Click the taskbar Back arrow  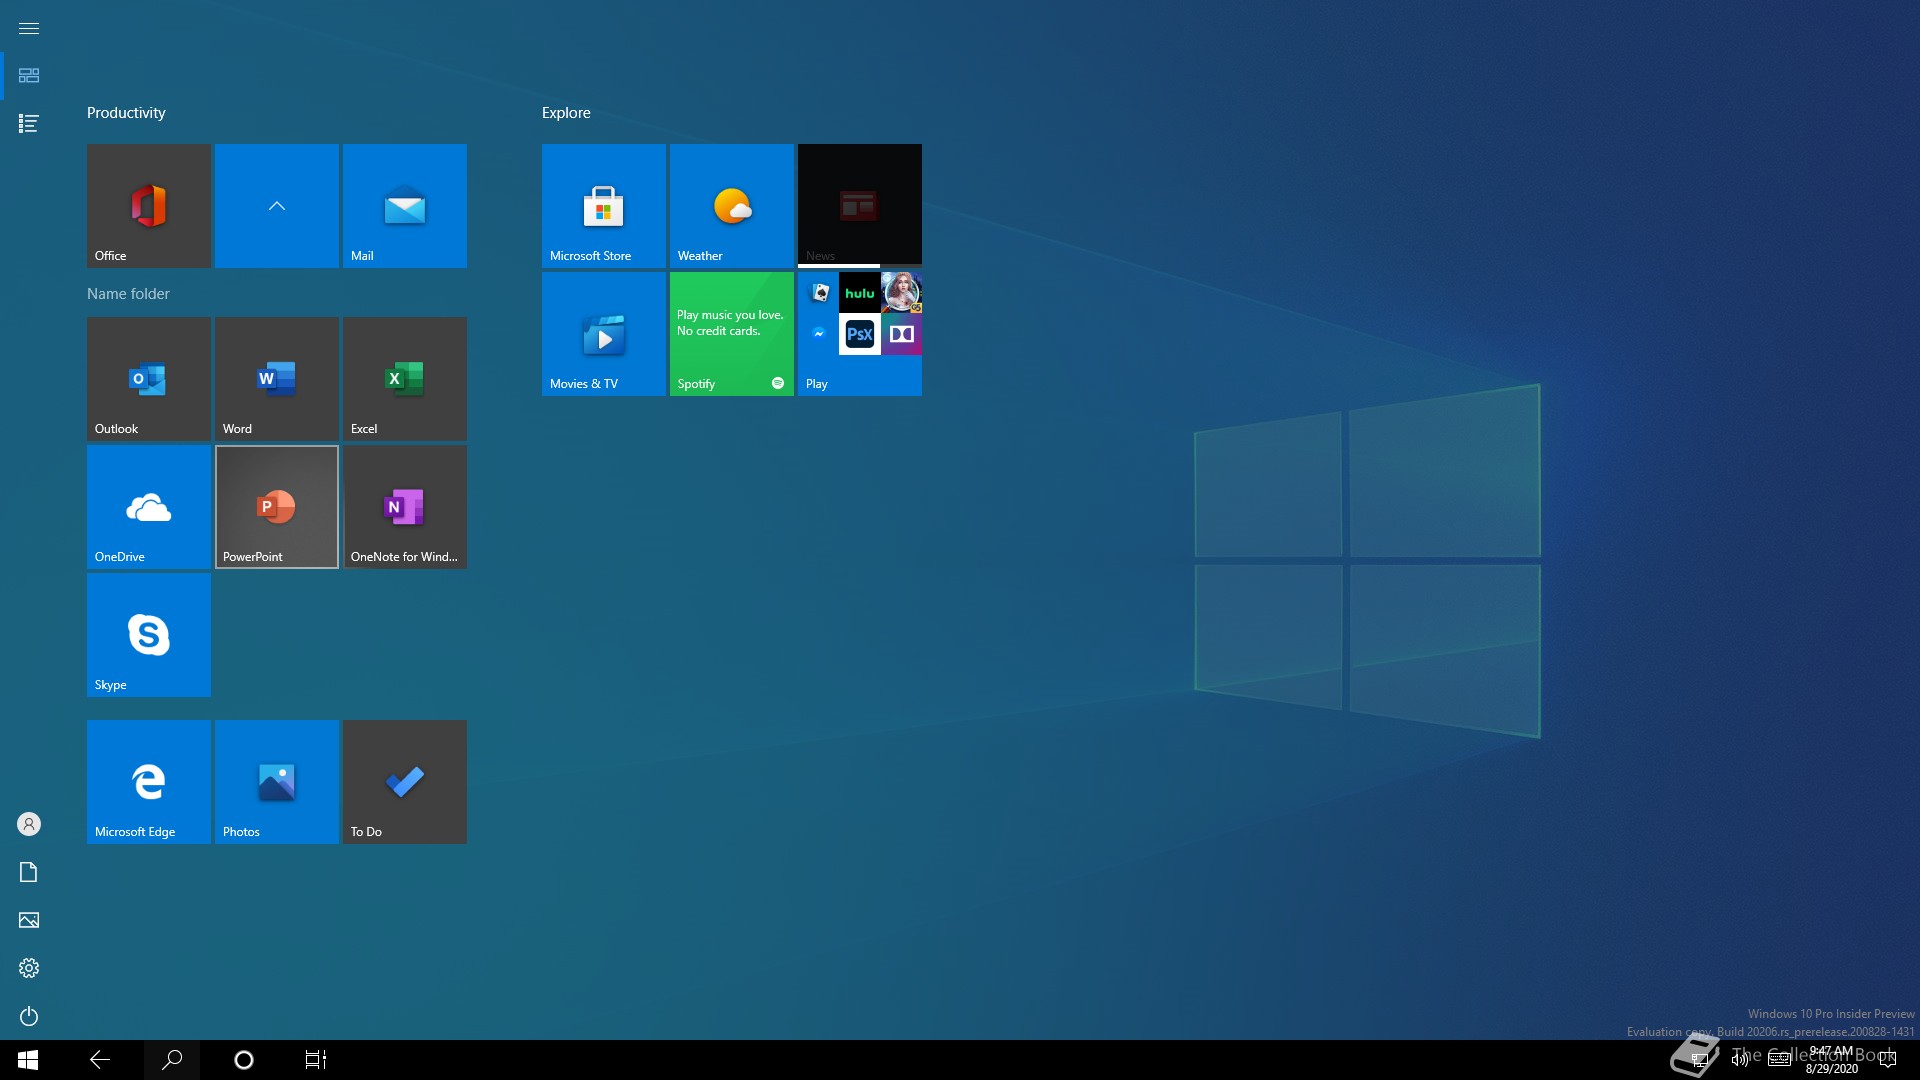(x=100, y=1060)
